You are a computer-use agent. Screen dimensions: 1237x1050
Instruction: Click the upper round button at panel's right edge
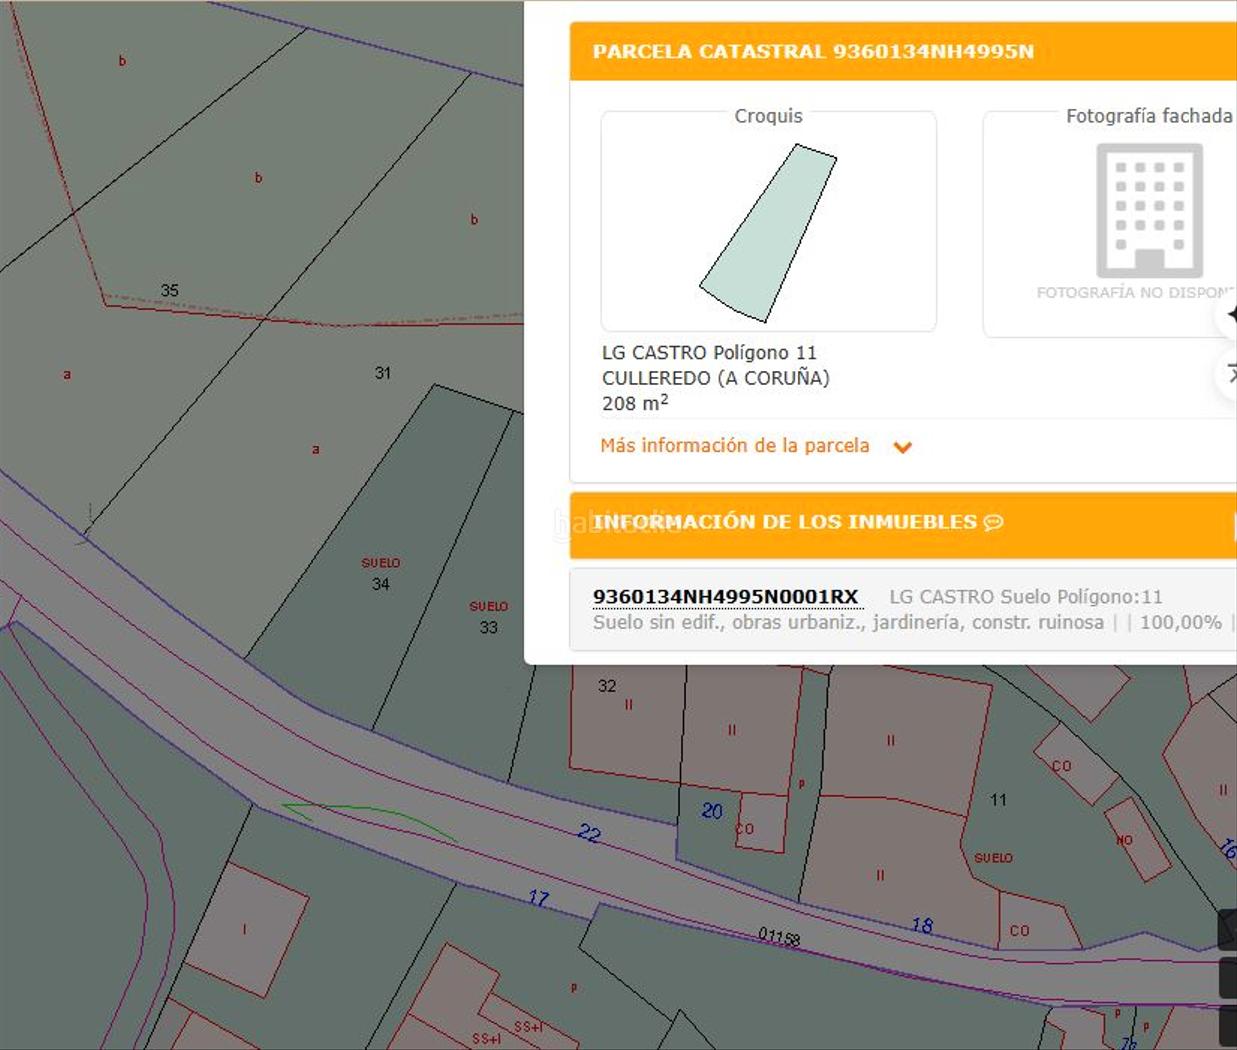coord(1229,315)
